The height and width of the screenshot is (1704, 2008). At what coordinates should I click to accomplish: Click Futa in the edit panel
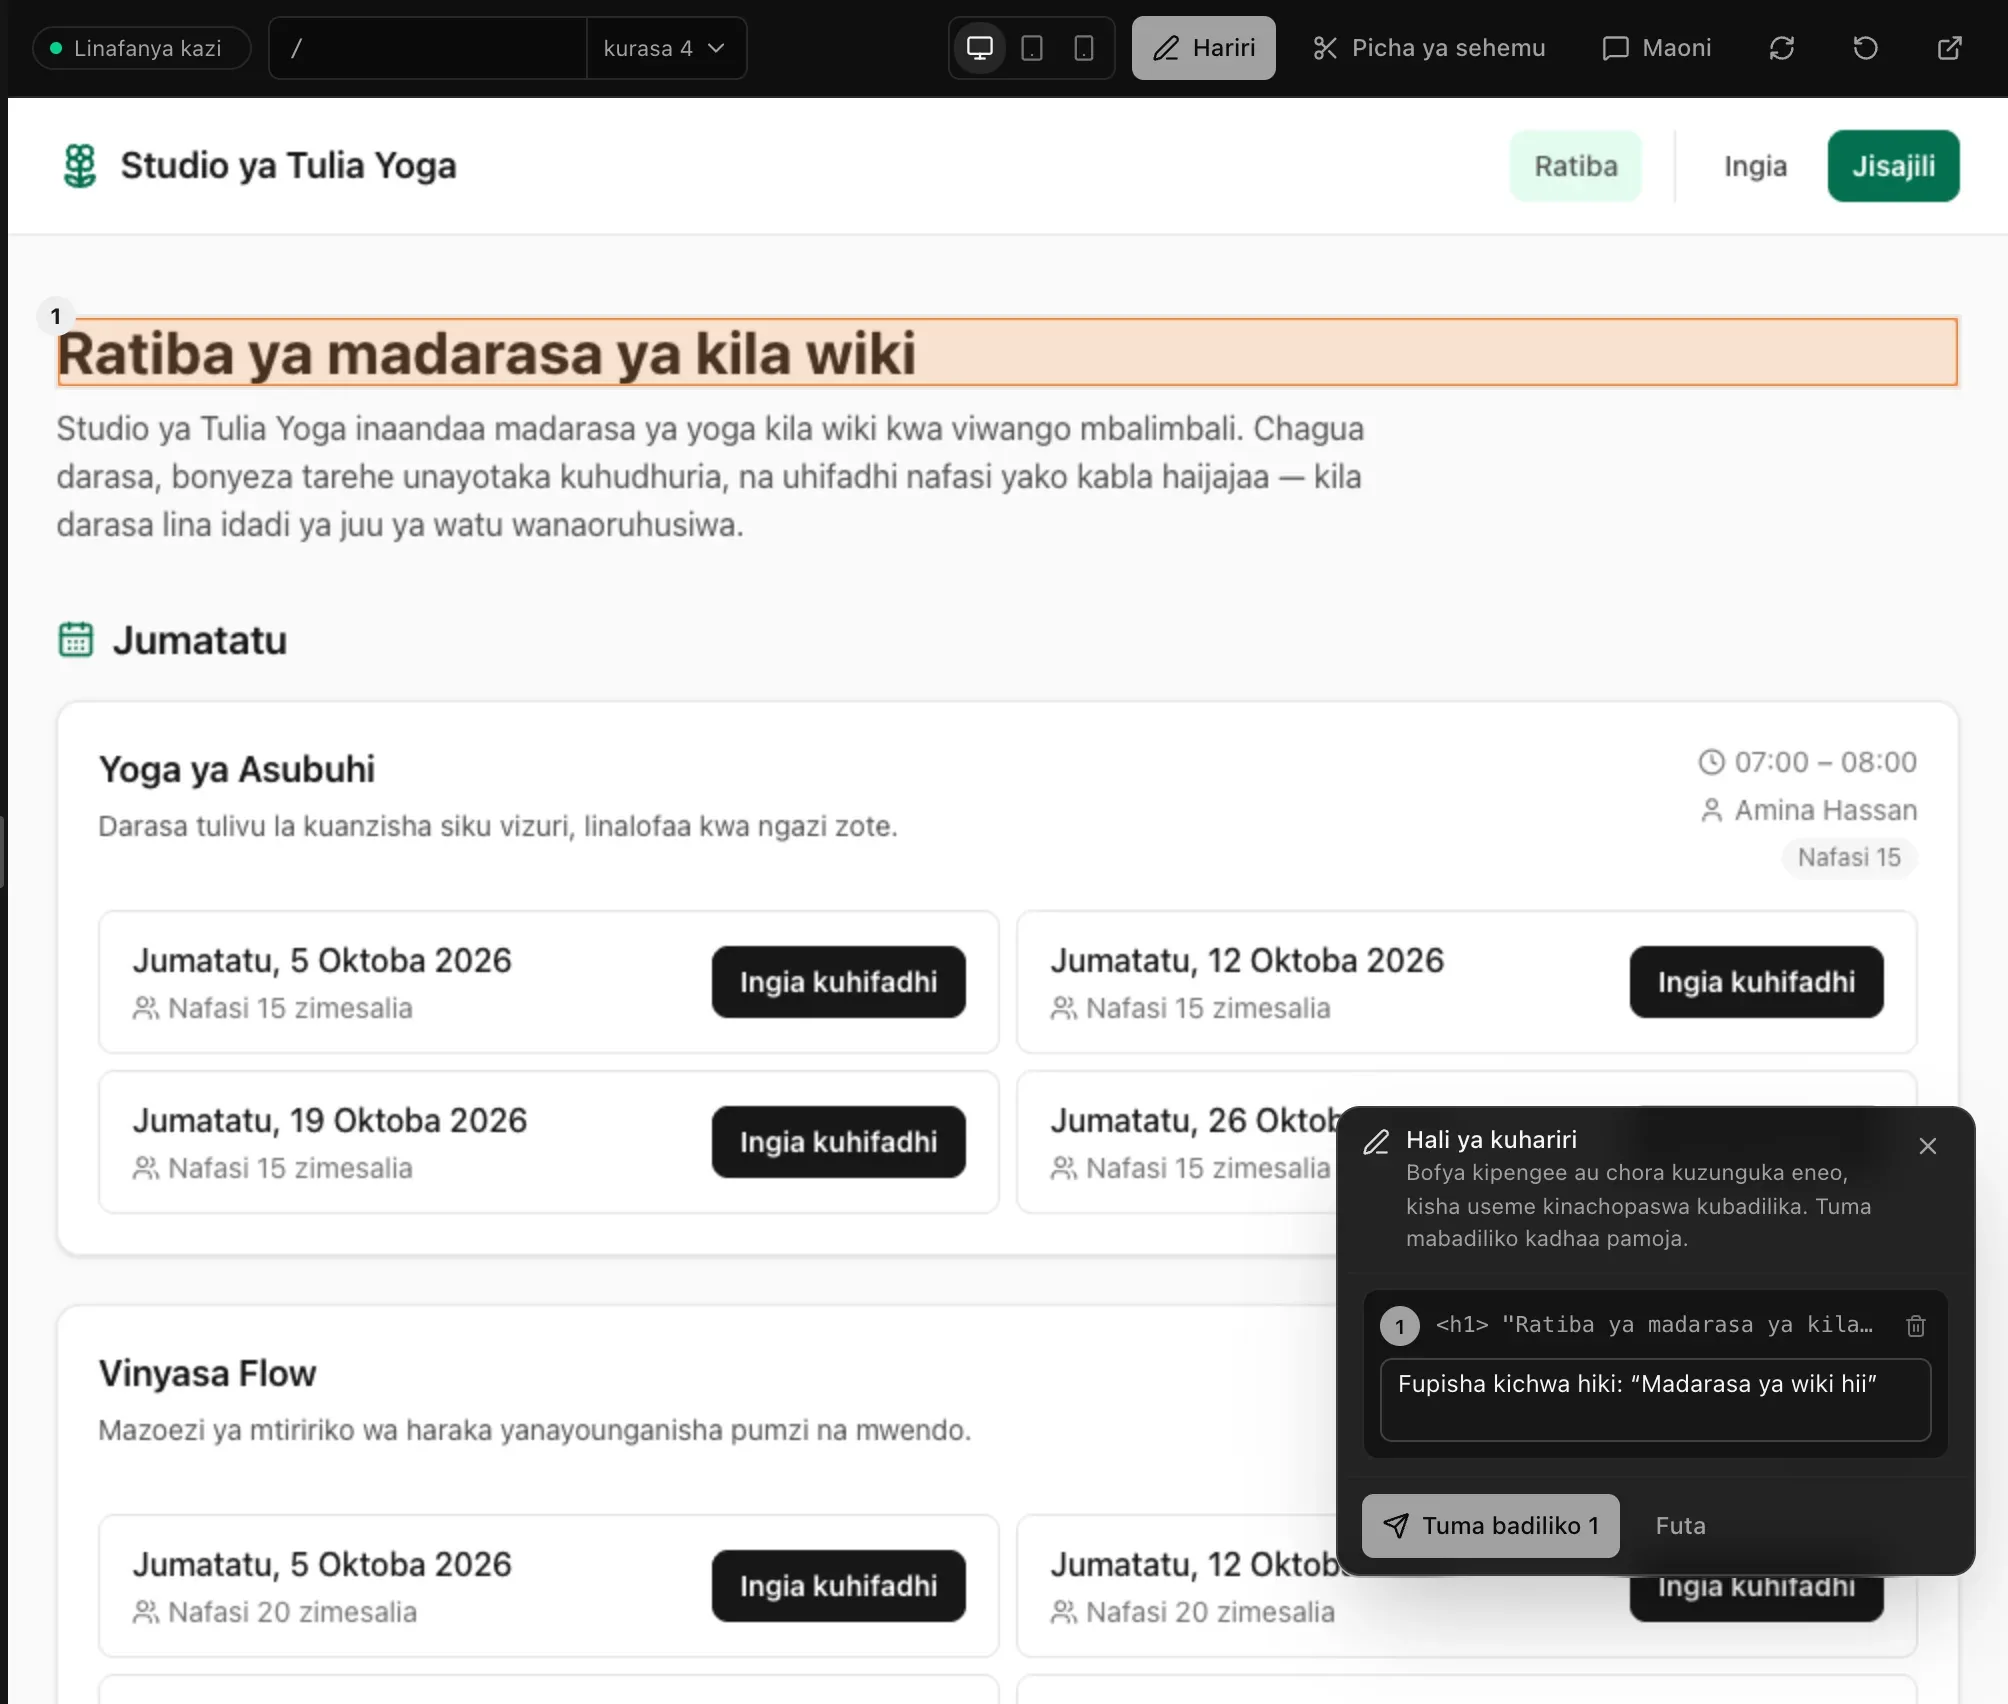(x=1681, y=1526)
